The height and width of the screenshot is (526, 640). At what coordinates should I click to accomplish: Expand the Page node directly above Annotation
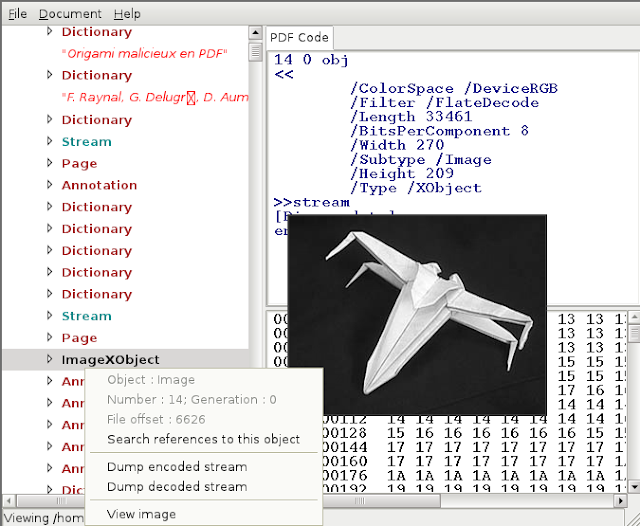49,163
